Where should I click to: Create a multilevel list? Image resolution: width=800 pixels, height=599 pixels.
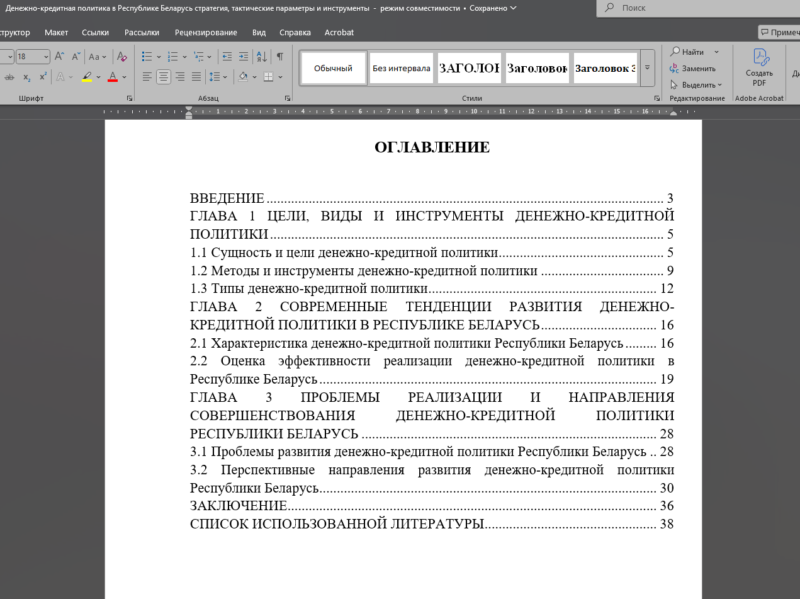coord(198,56)
